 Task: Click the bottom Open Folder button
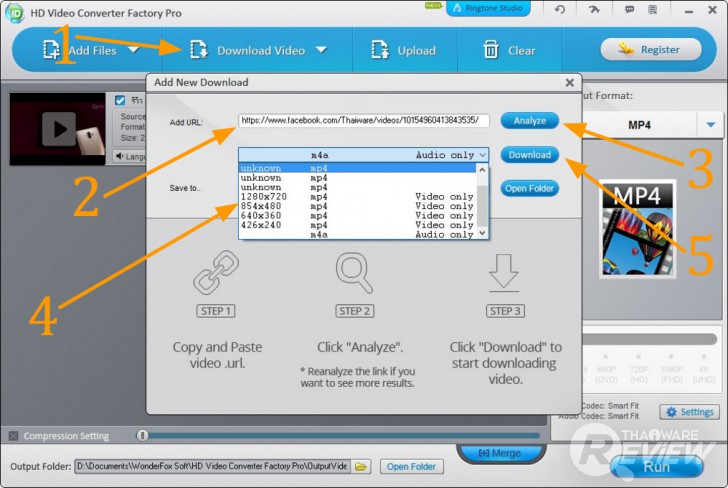411,467
